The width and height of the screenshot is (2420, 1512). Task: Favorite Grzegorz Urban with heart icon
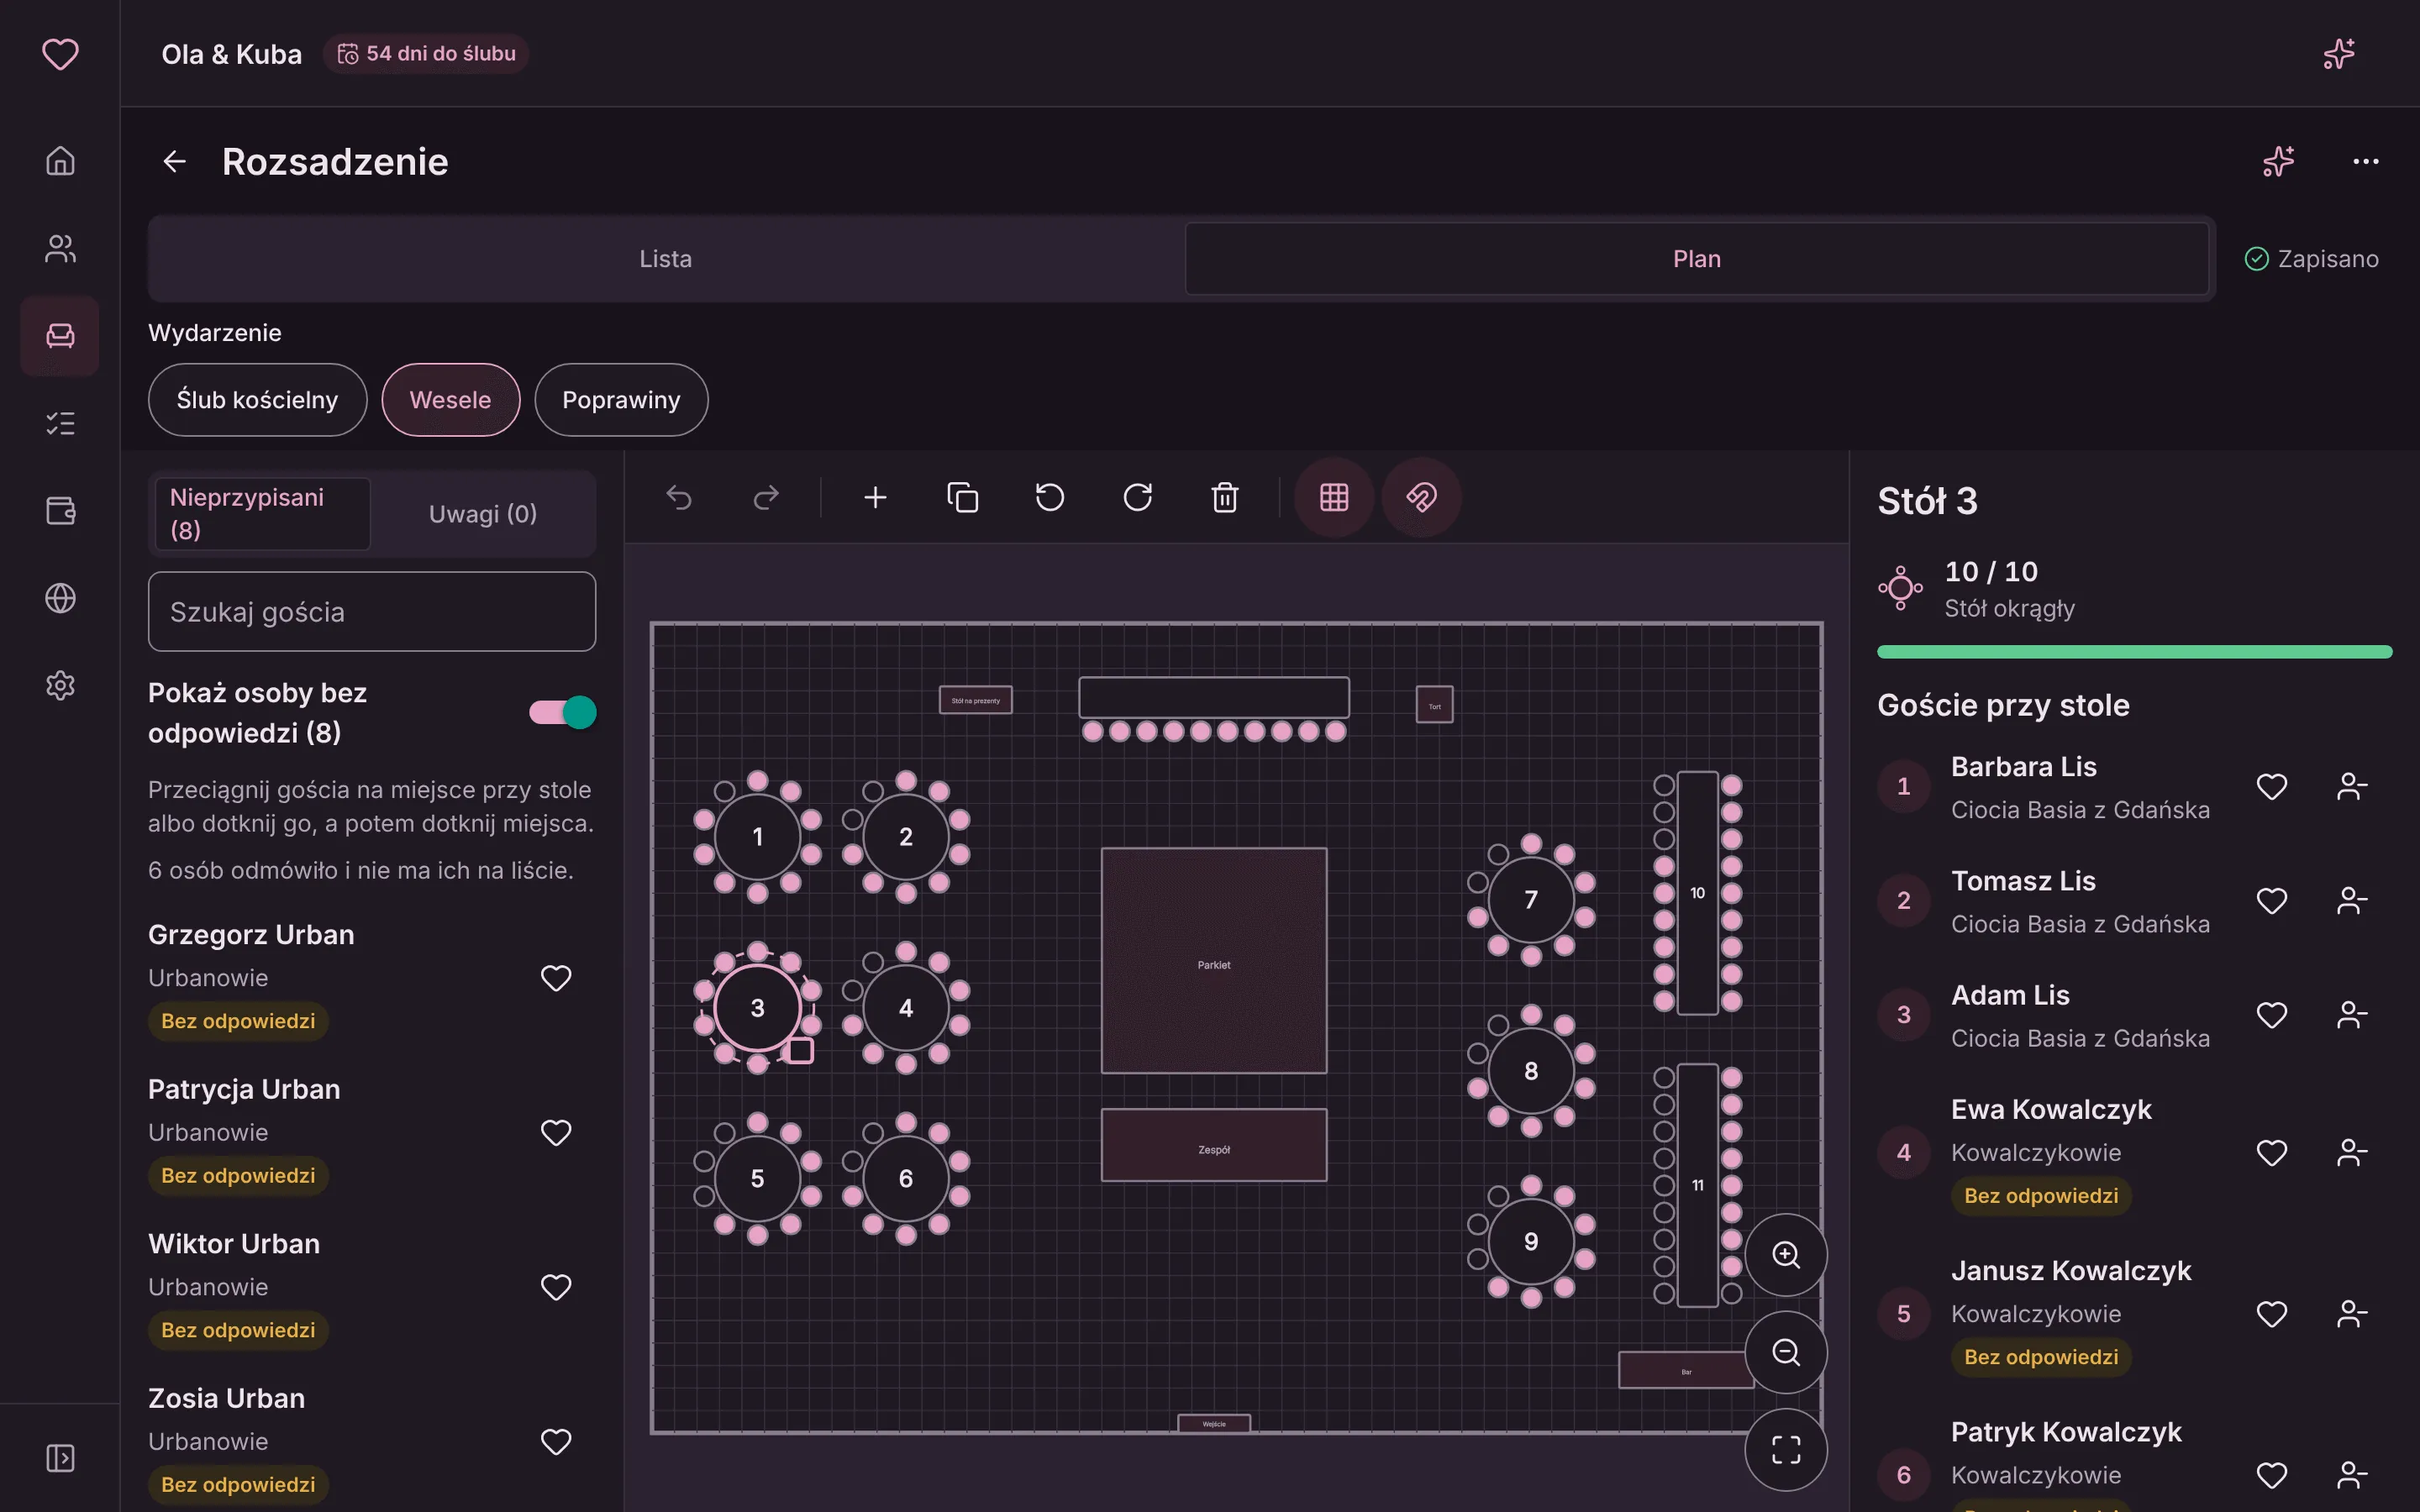[x=556, y=978]
